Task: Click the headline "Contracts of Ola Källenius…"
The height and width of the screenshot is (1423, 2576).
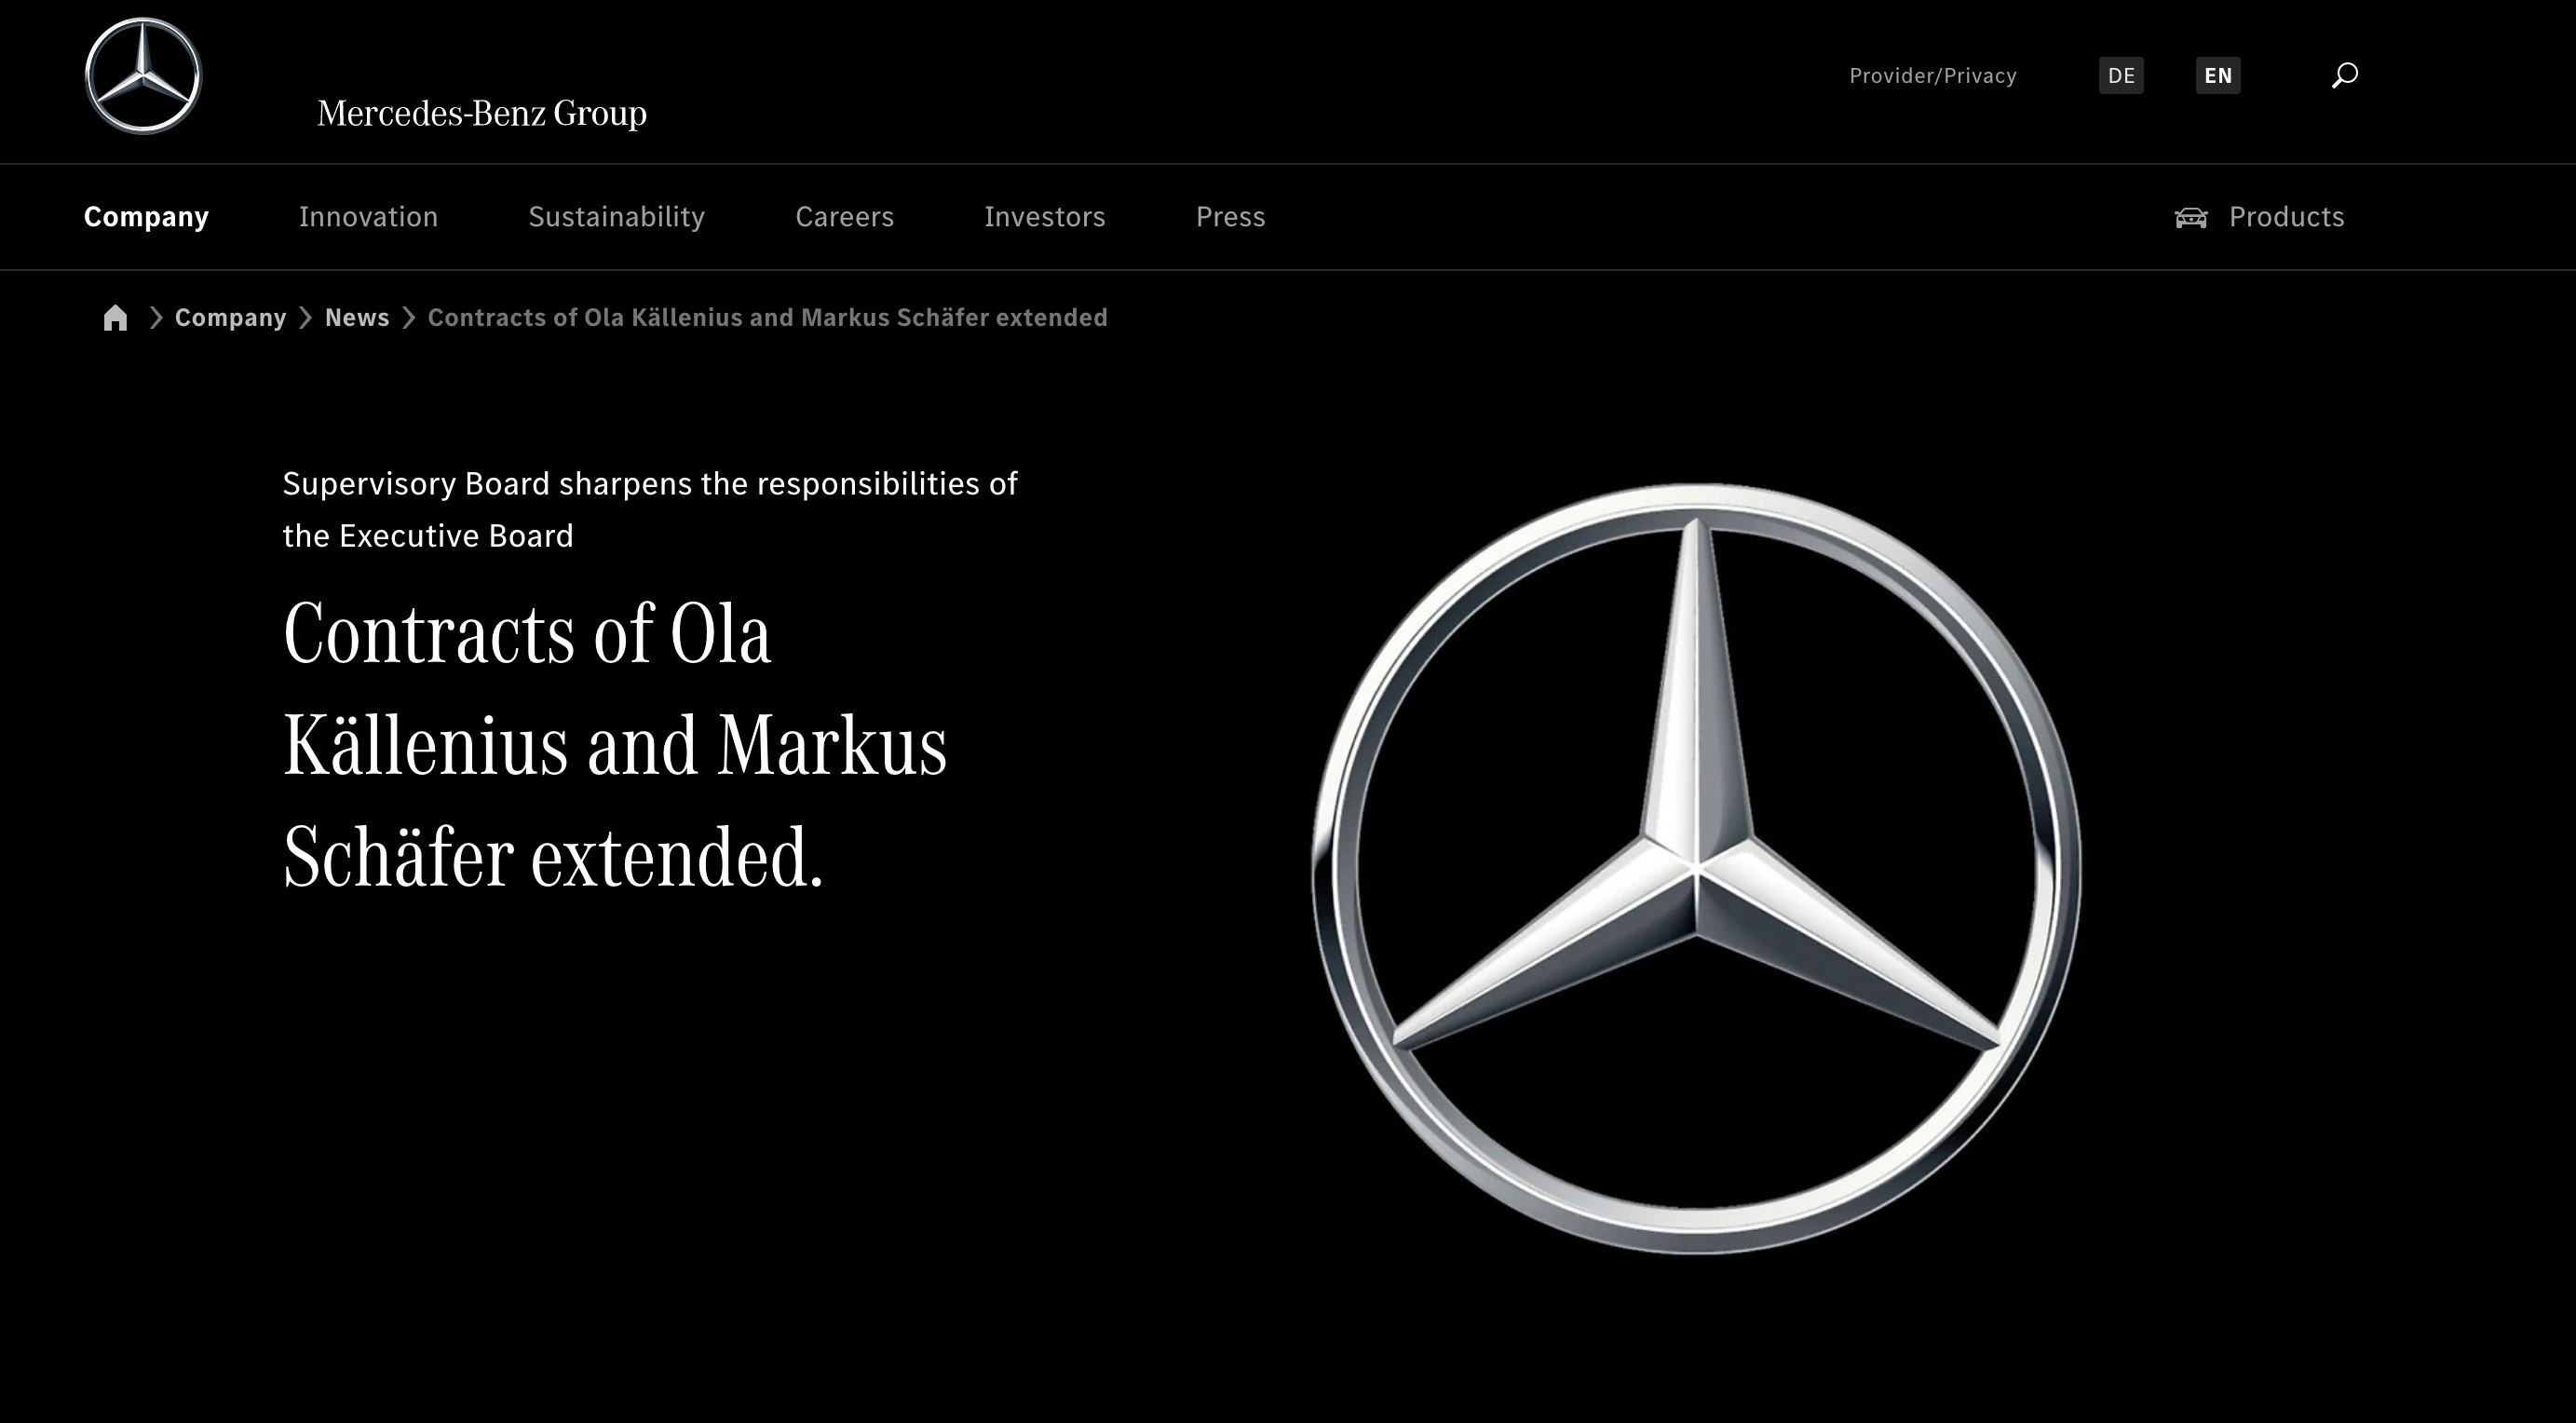Action: coord(615,745)
